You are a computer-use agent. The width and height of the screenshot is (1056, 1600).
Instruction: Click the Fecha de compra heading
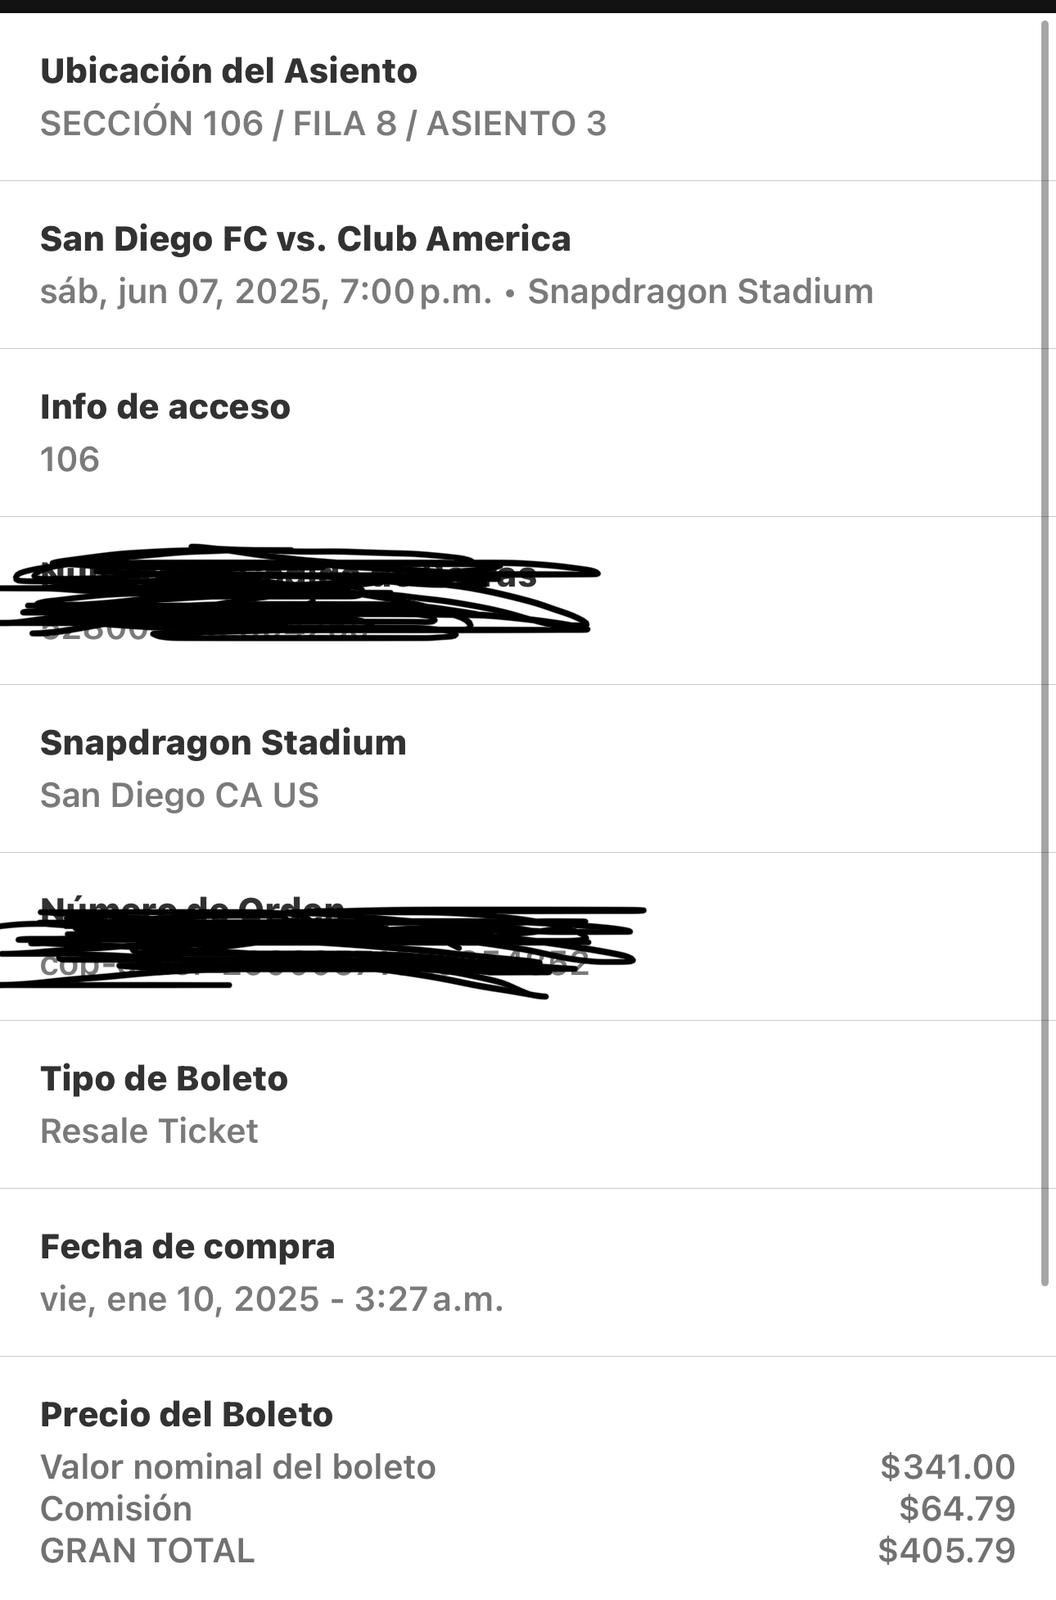point(187,1247)
